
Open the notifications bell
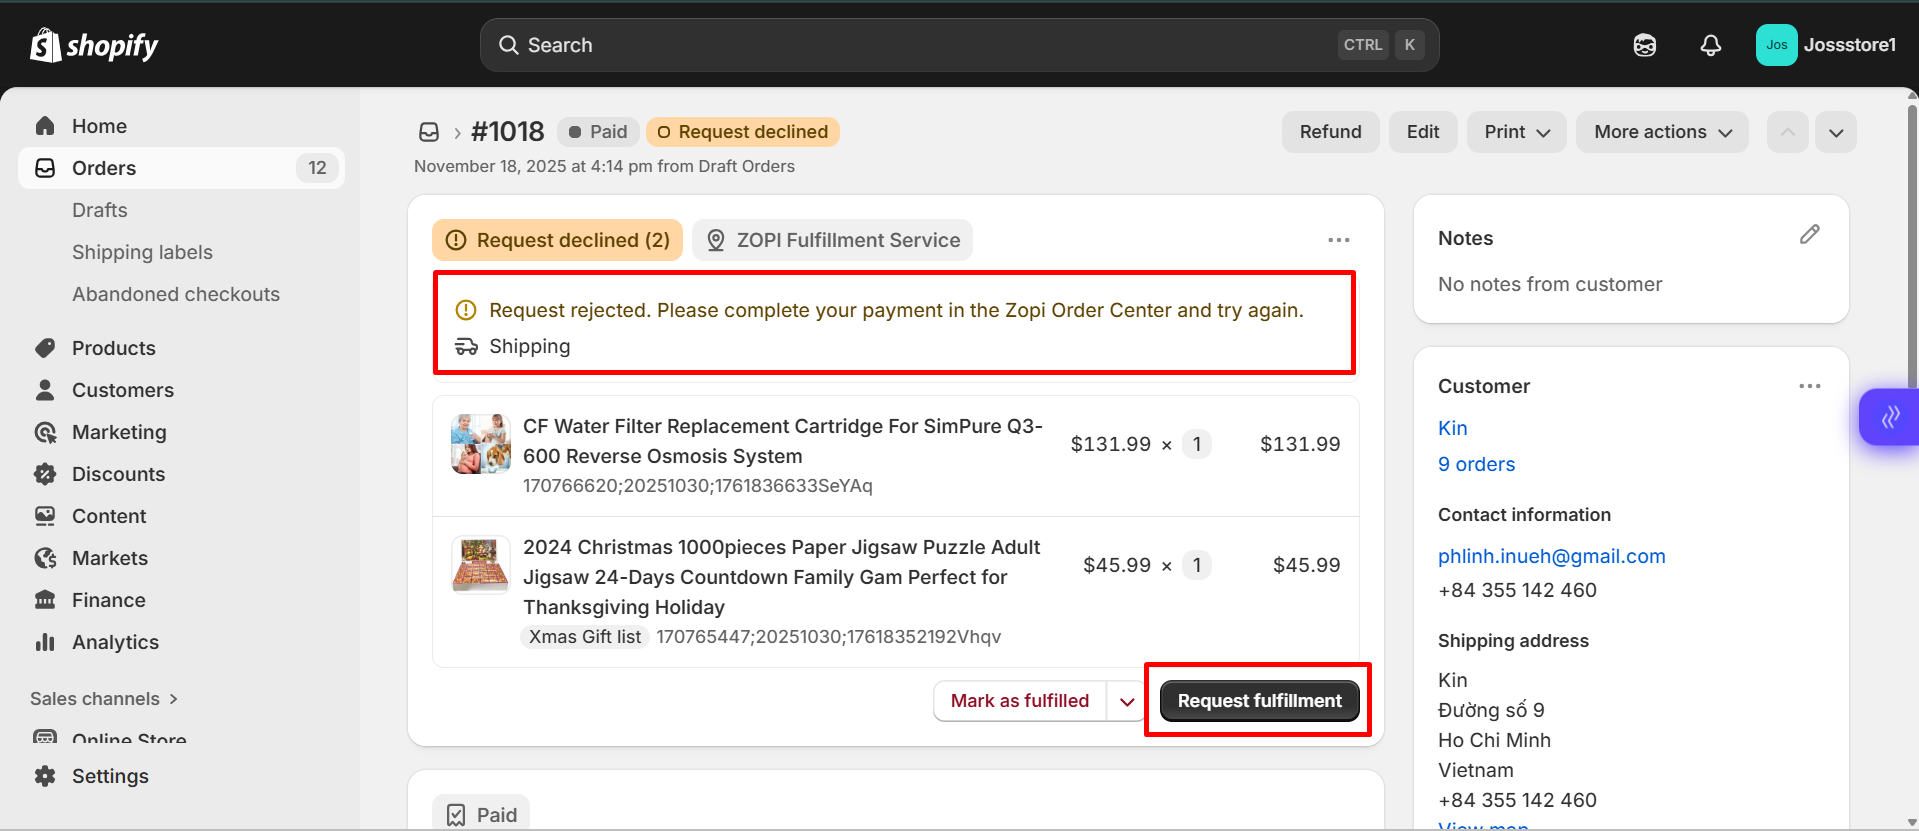tap(1710, 45)
